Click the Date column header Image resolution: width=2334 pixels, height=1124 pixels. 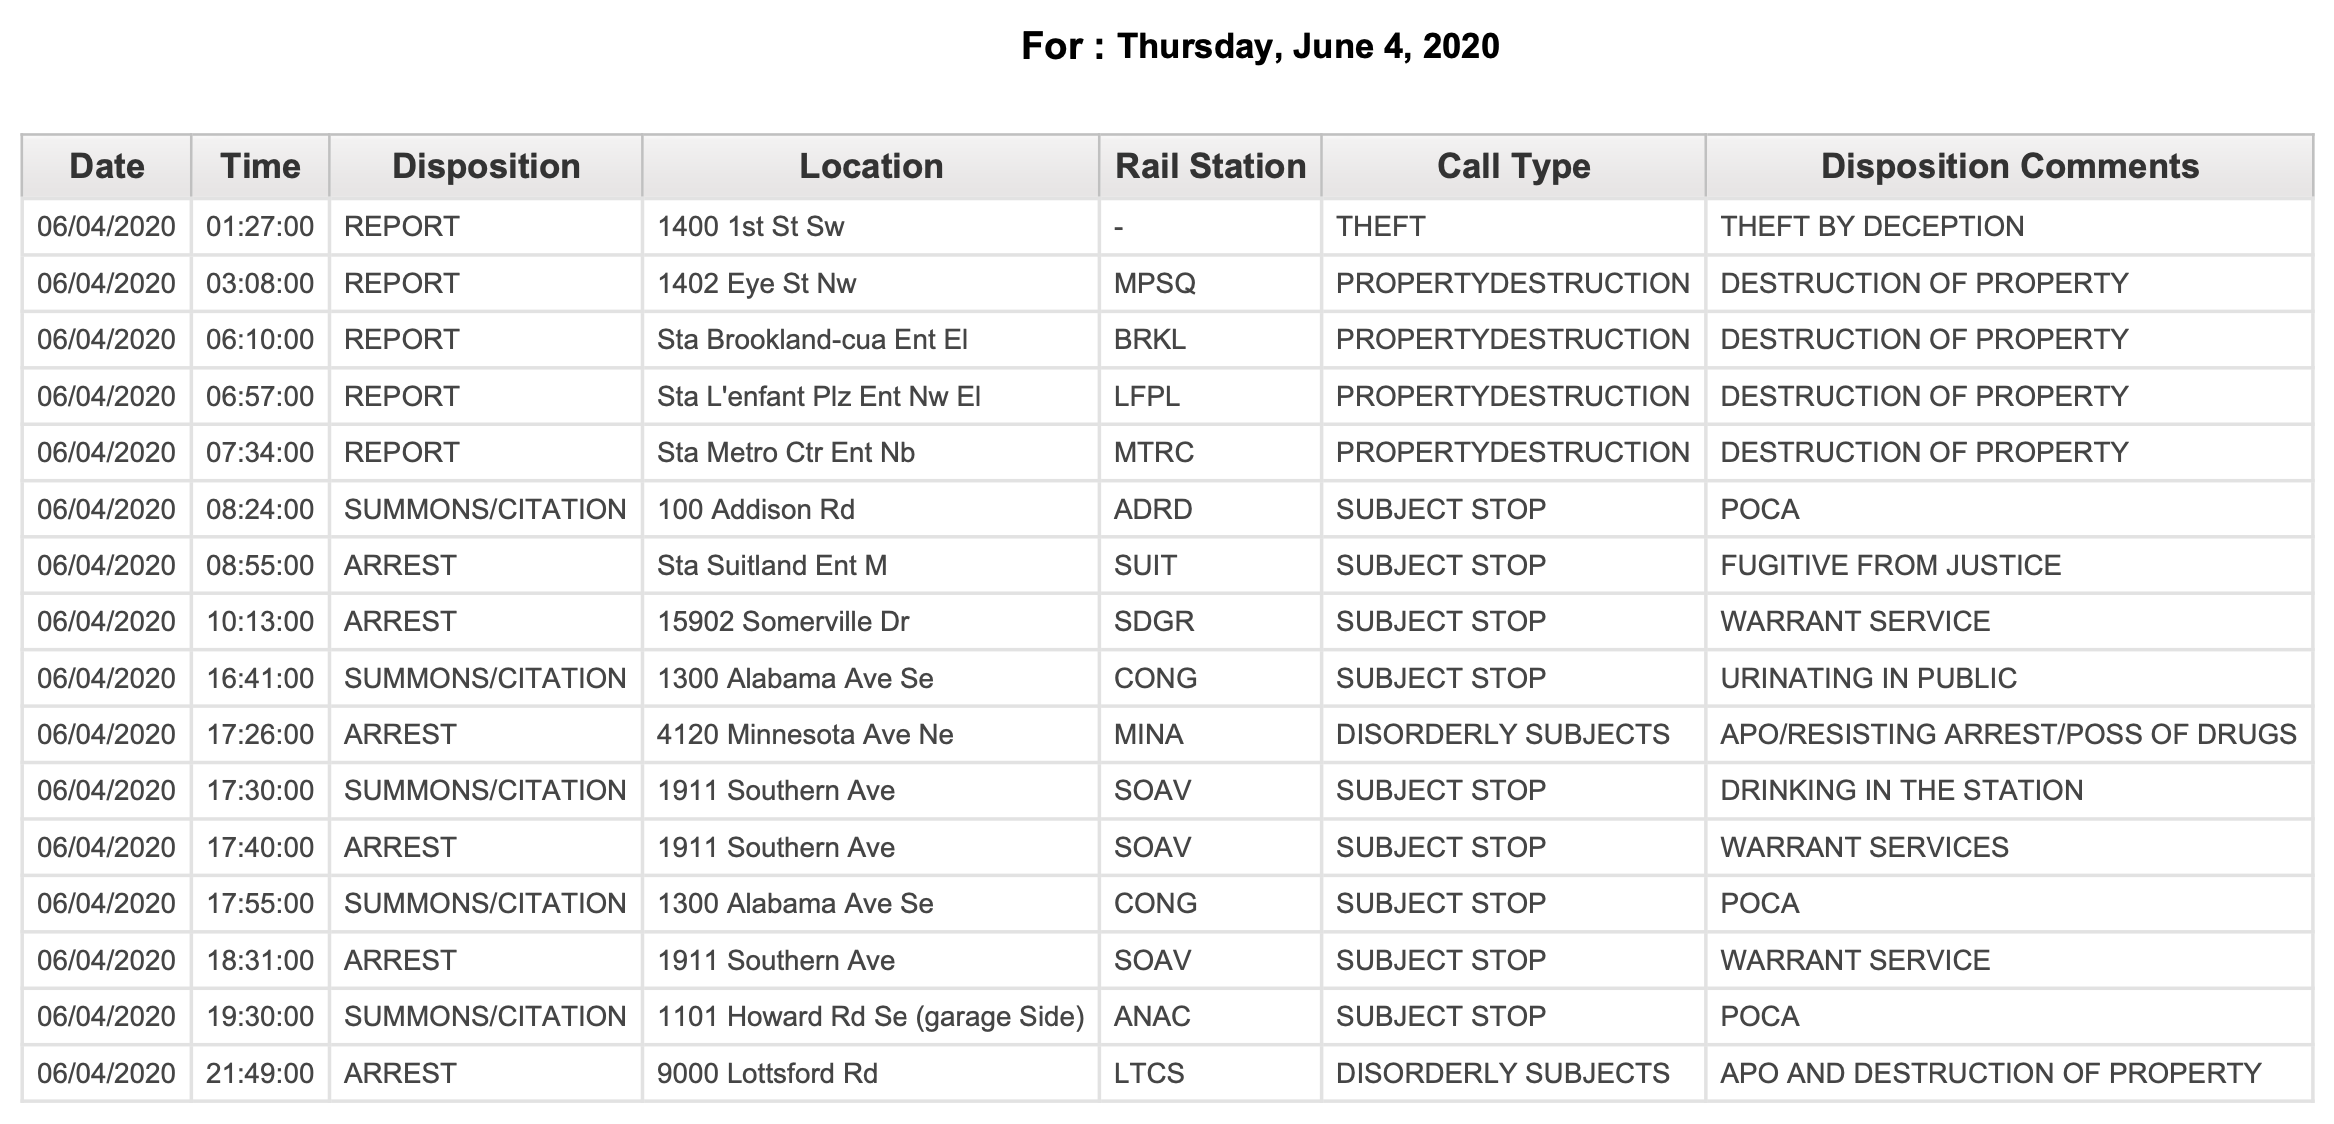107,166
